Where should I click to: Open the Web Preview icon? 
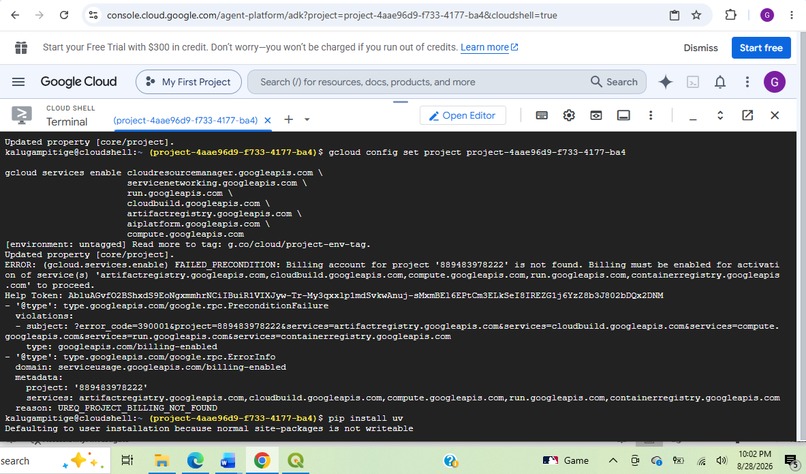[x=596, y=115]
